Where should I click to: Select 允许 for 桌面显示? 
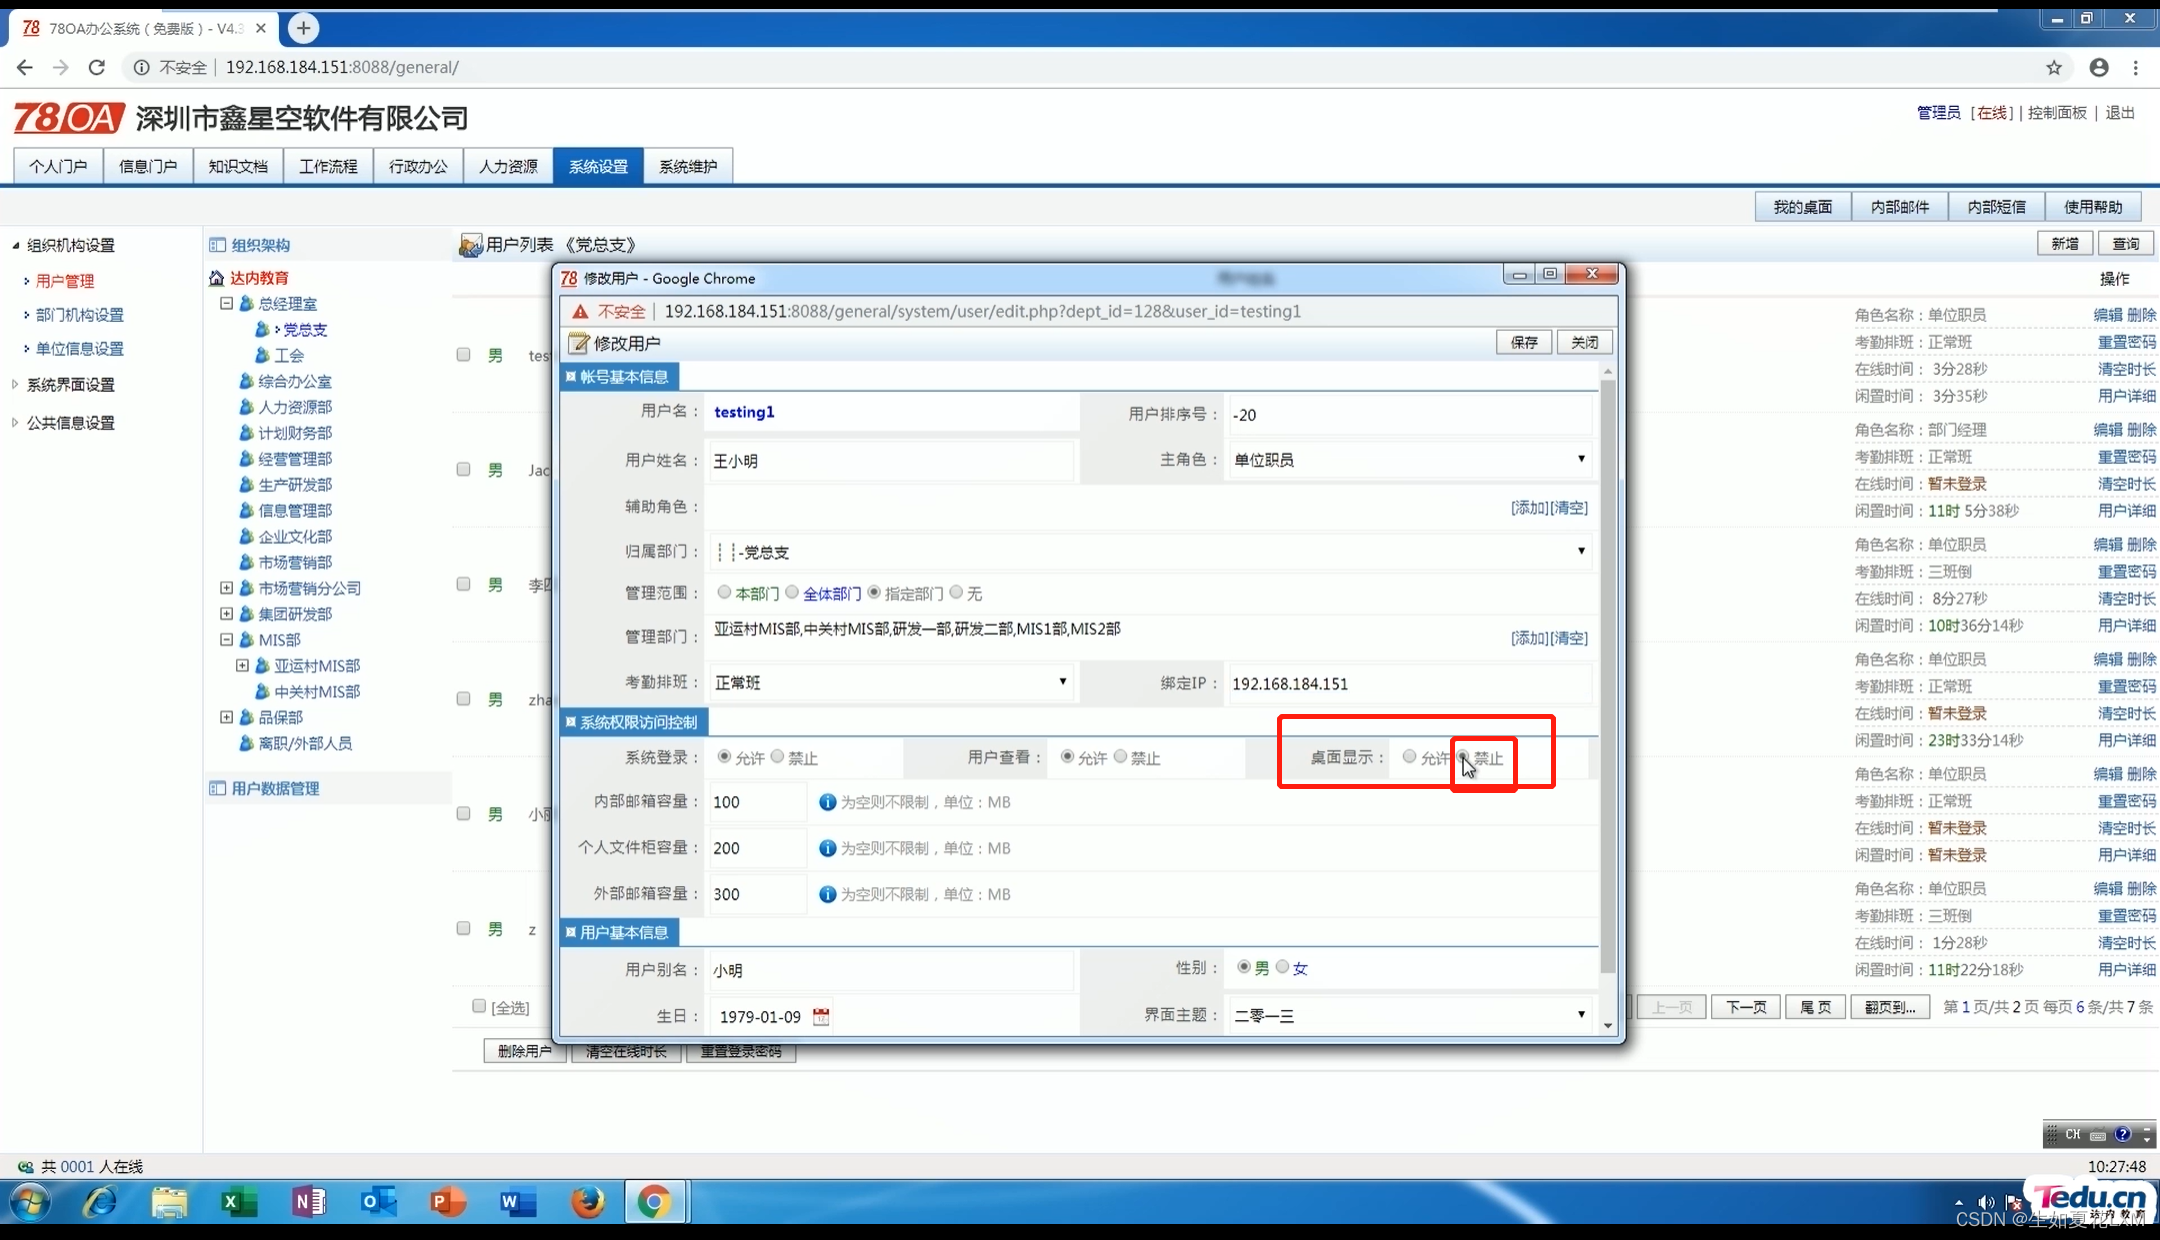point(1409,757)
